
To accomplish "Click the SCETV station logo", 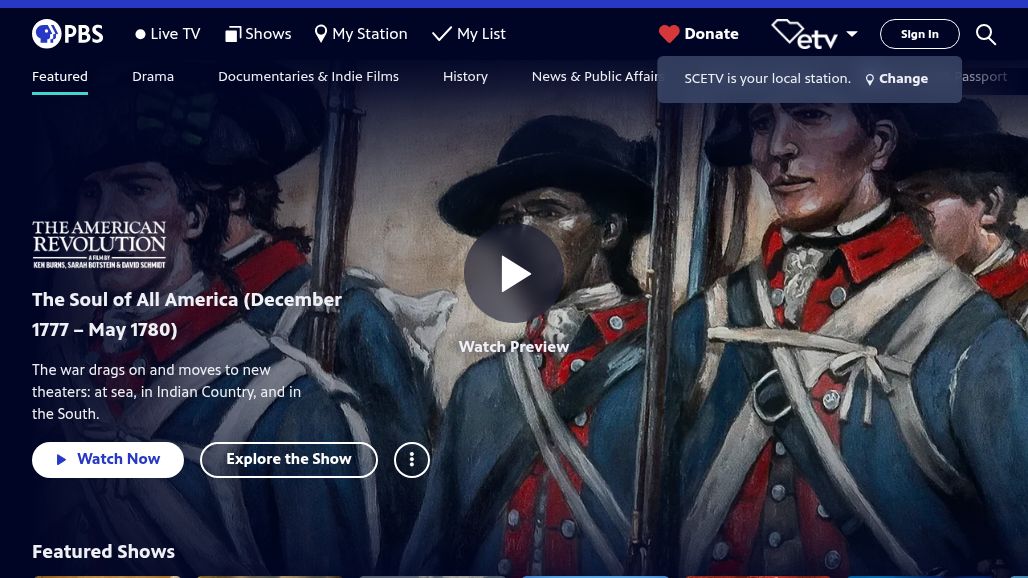I will click(804, 34).
